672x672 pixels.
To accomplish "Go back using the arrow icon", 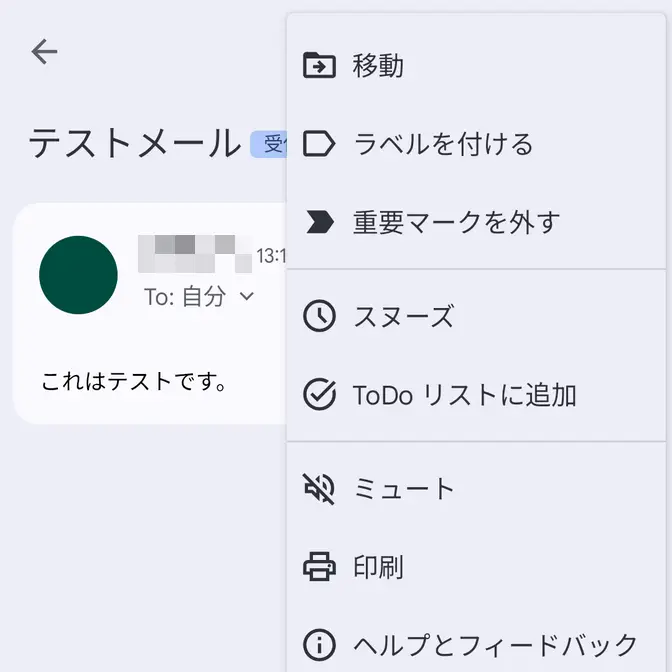I will click(x=44, y=52).
